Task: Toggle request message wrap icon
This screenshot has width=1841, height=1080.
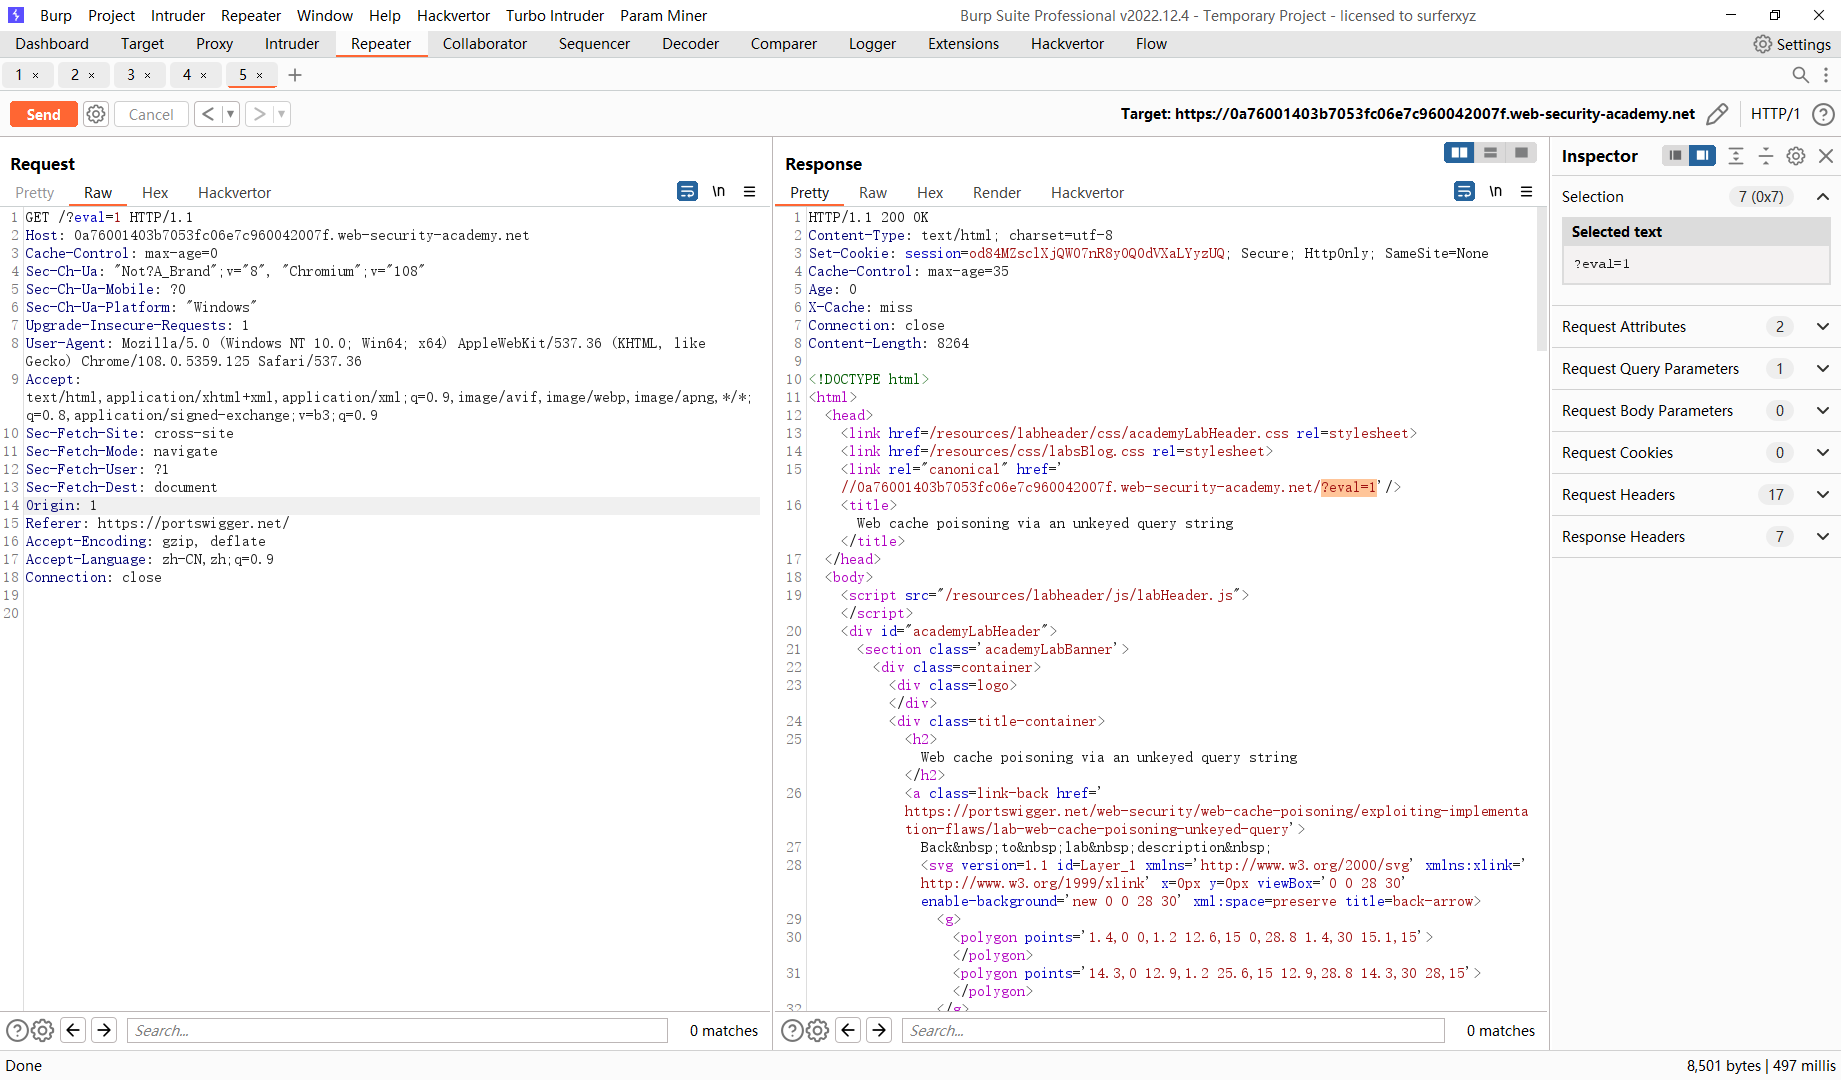Action: tap(687, 191)
